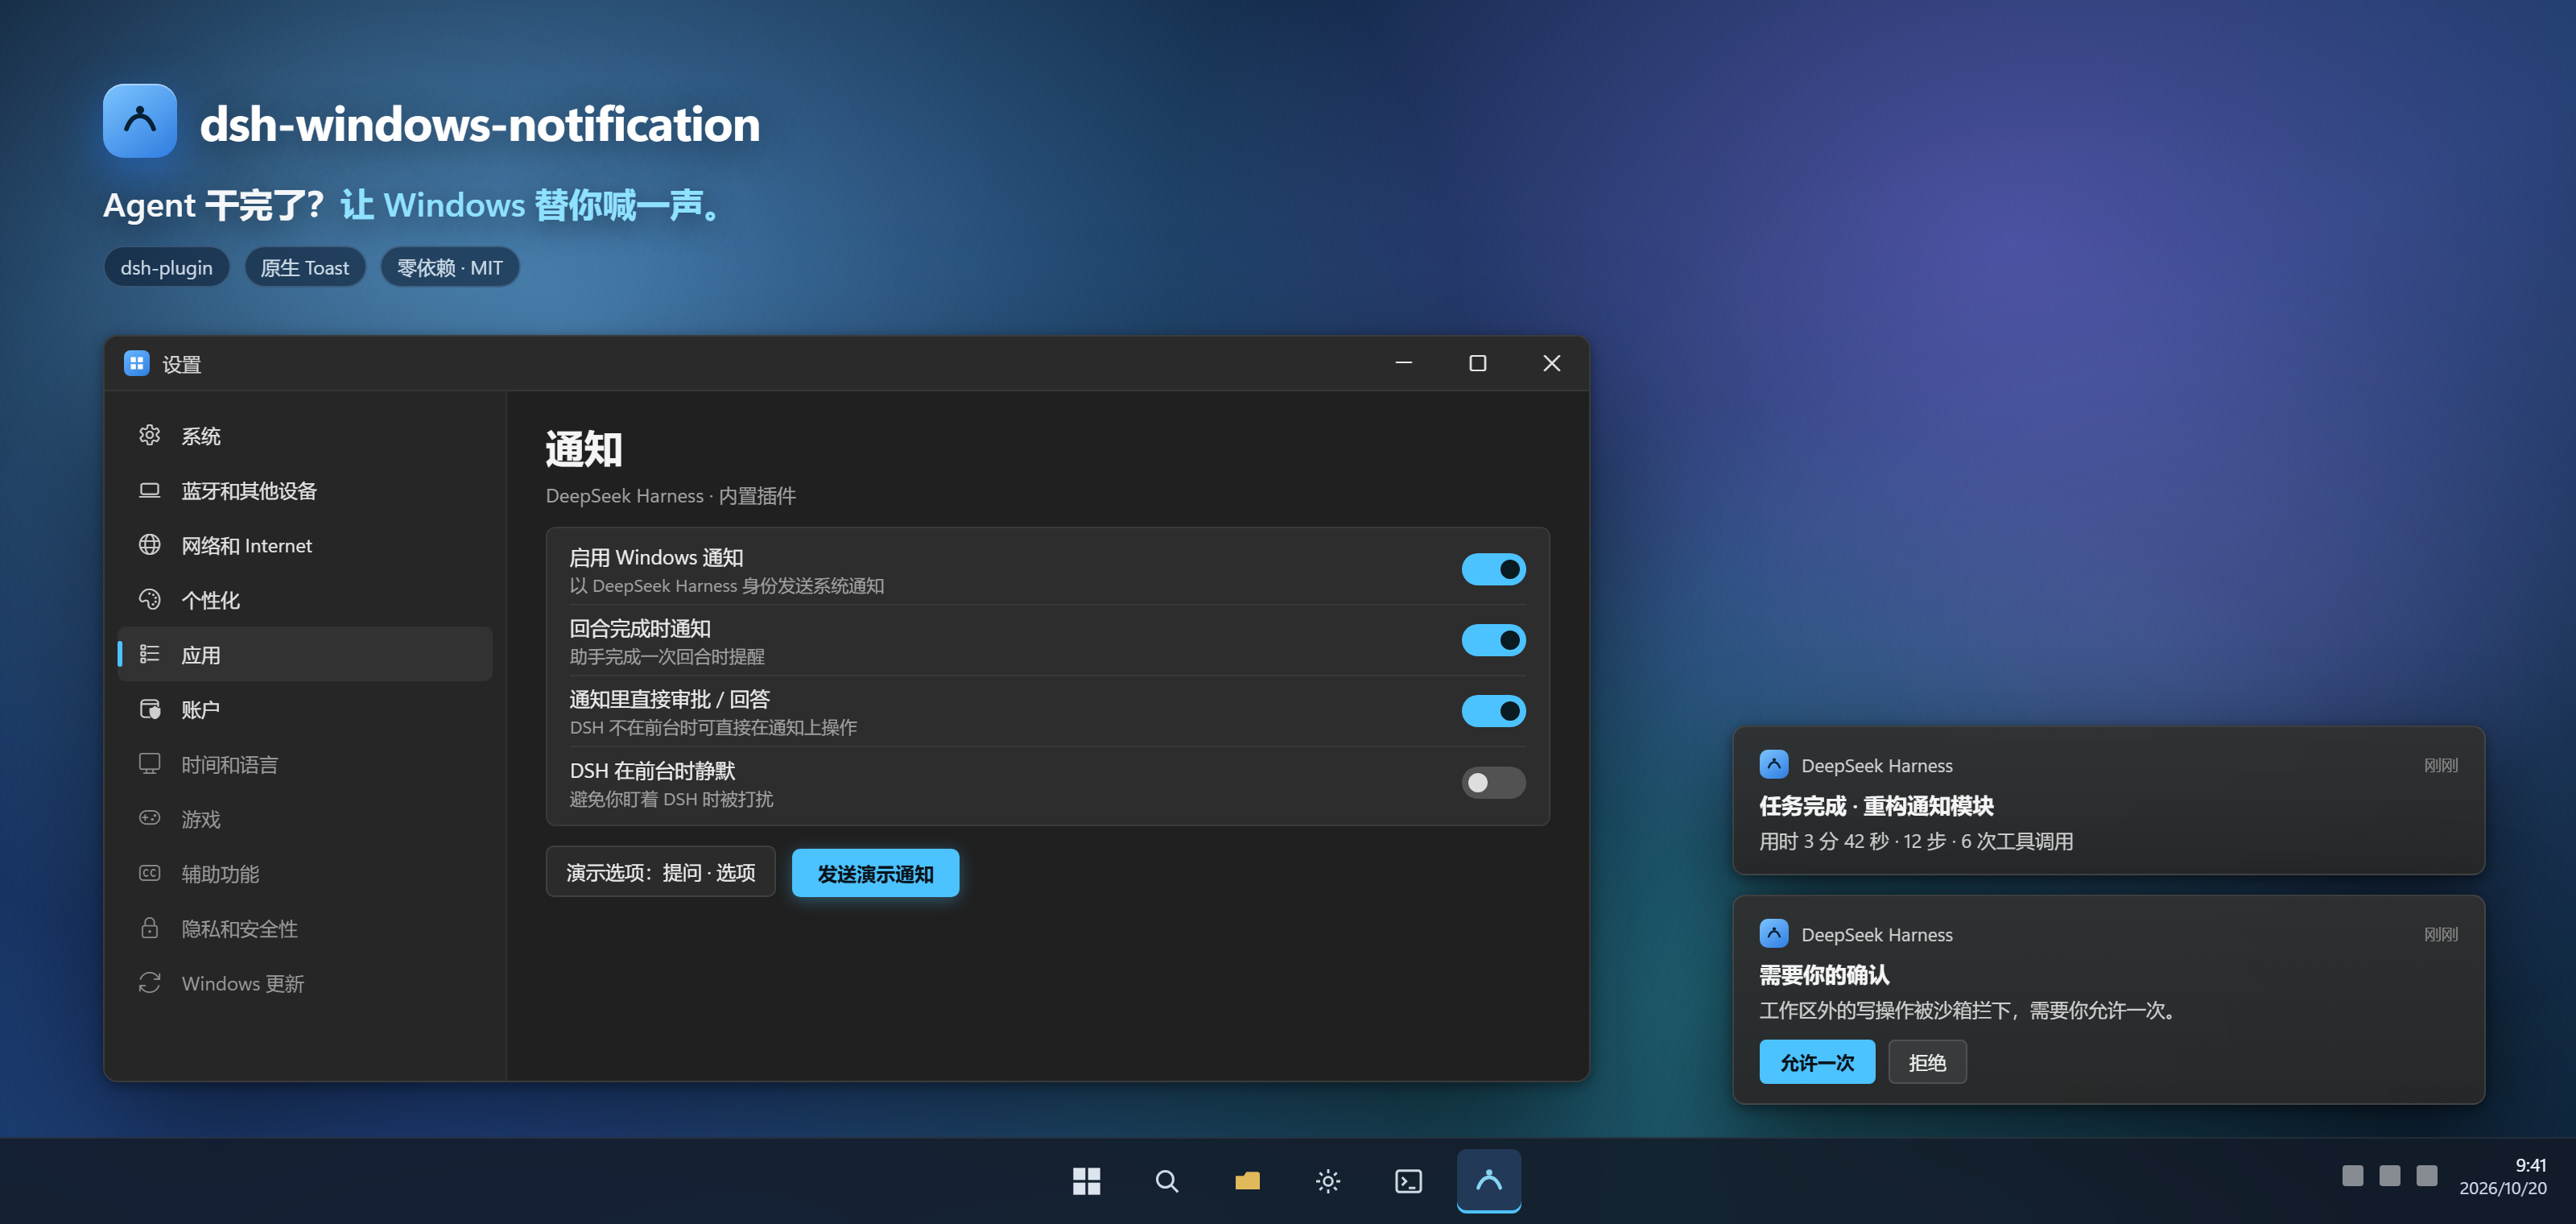Toggle 启用 Windows 通知 switch
Viewport: 2576px width, 1224px height.
click(1493, 569)
